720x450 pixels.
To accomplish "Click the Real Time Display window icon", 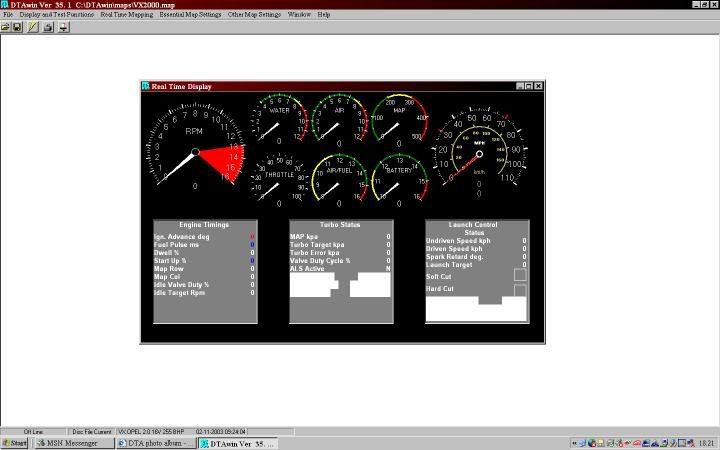I will 146,86.
